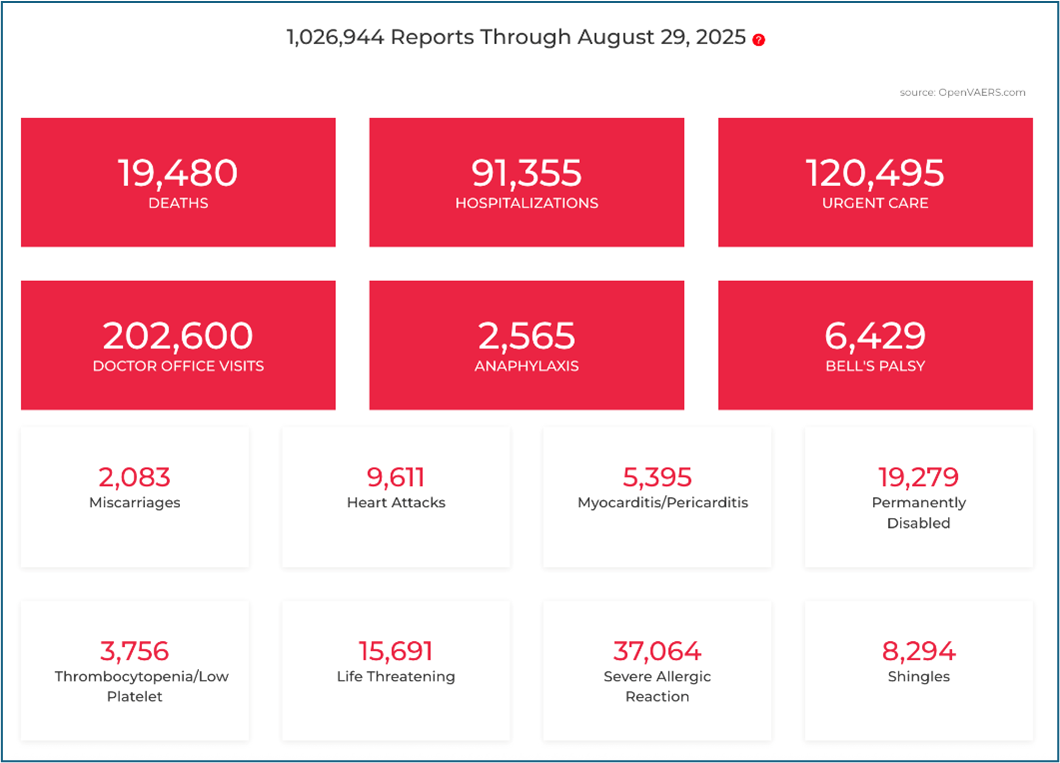Viewport: 1060px width, 763px height.
Task: Click the 202,600 Doctor Office Visits tile
Action: pos(178,345)
